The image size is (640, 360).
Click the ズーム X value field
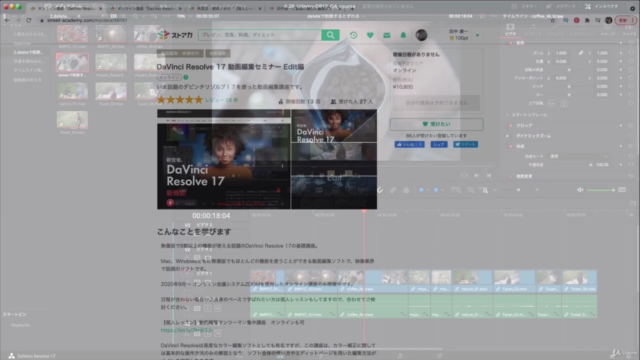[562, 53]
